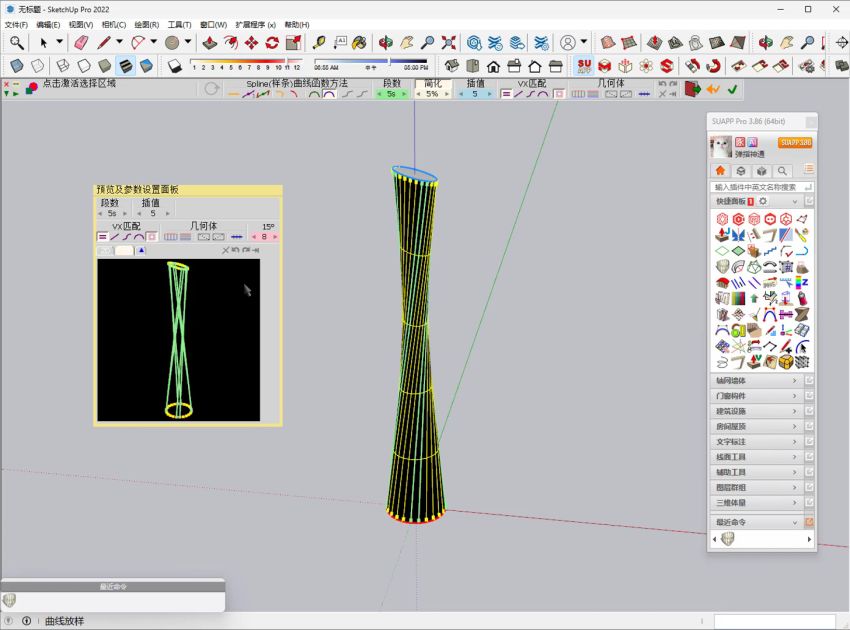Screen dimensions: 850x630
Task: Click the 3D preview thumbnail in parameter panel
Action: (x=179, y=340)
